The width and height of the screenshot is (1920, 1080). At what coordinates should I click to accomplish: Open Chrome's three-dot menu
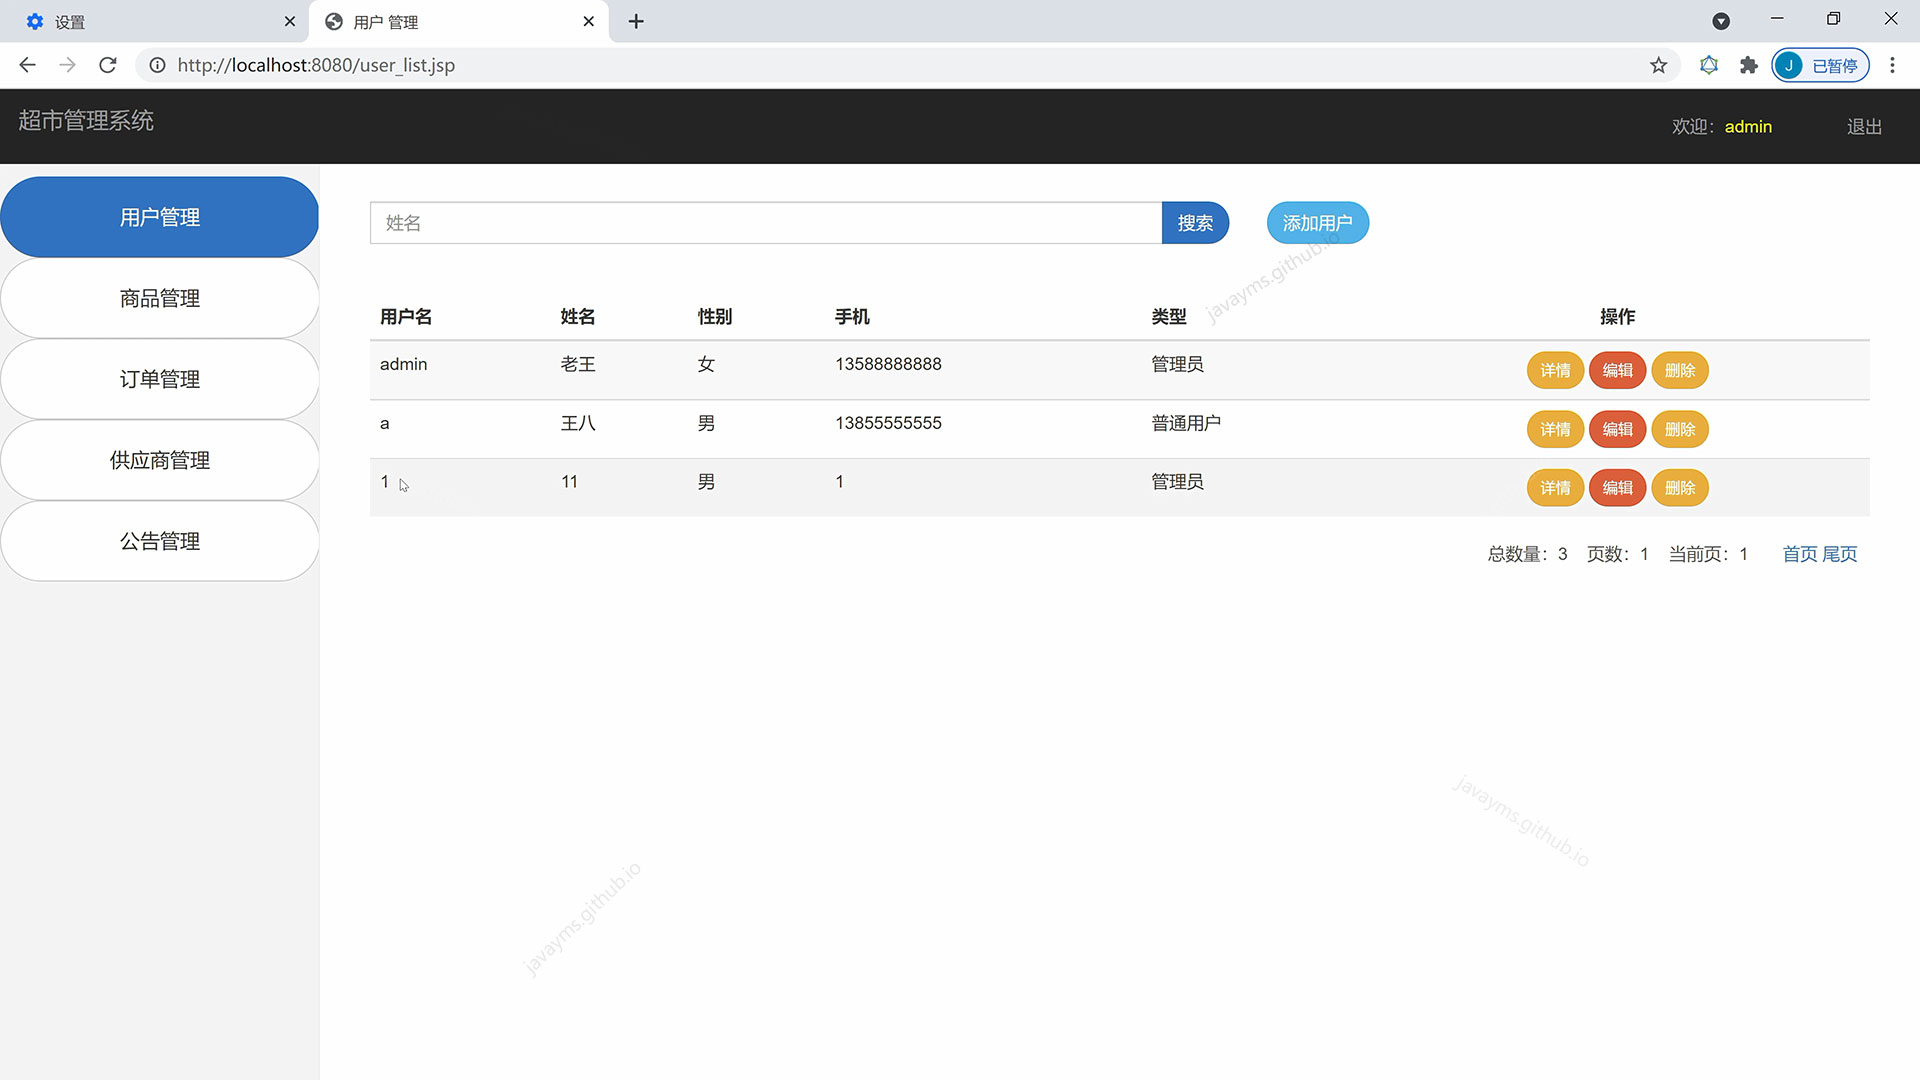[1891, 65]
